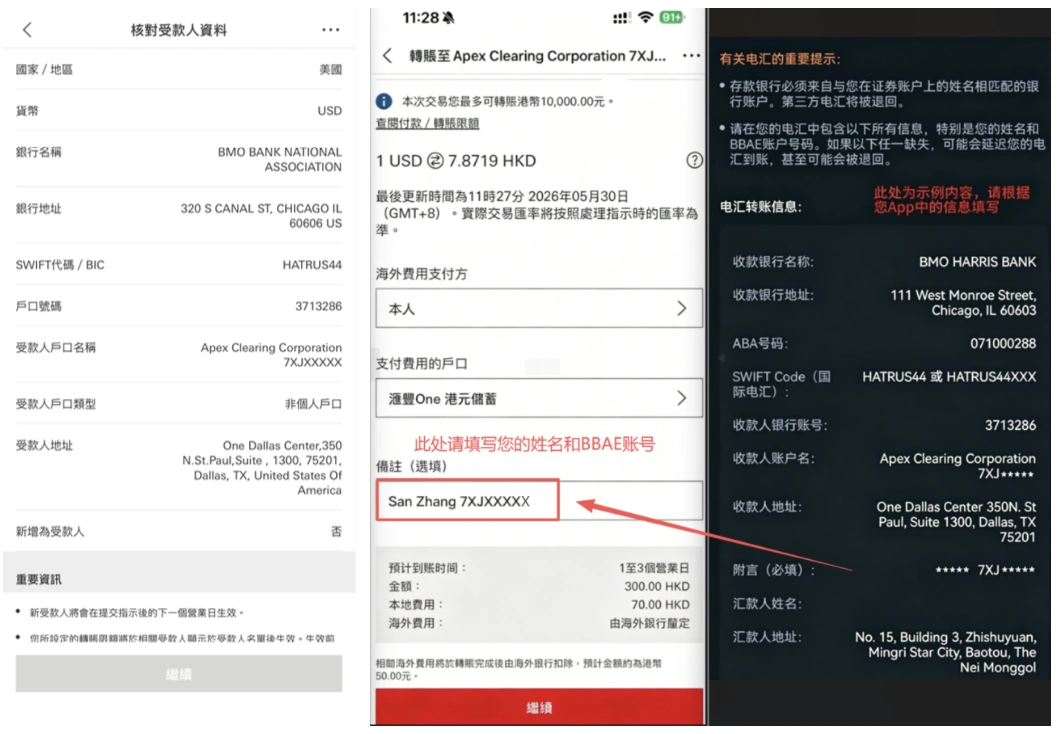Click the 備註 field containing San Zhang 7XJXXXXX
Image resolution: width=1060 pixels, height=734 pixels.
point(539,501)
